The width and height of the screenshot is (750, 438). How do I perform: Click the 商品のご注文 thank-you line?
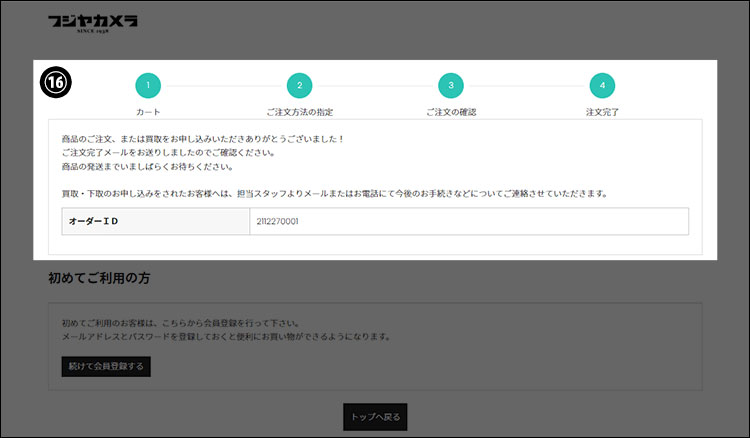pyautogui.click(x=203, y=139)
